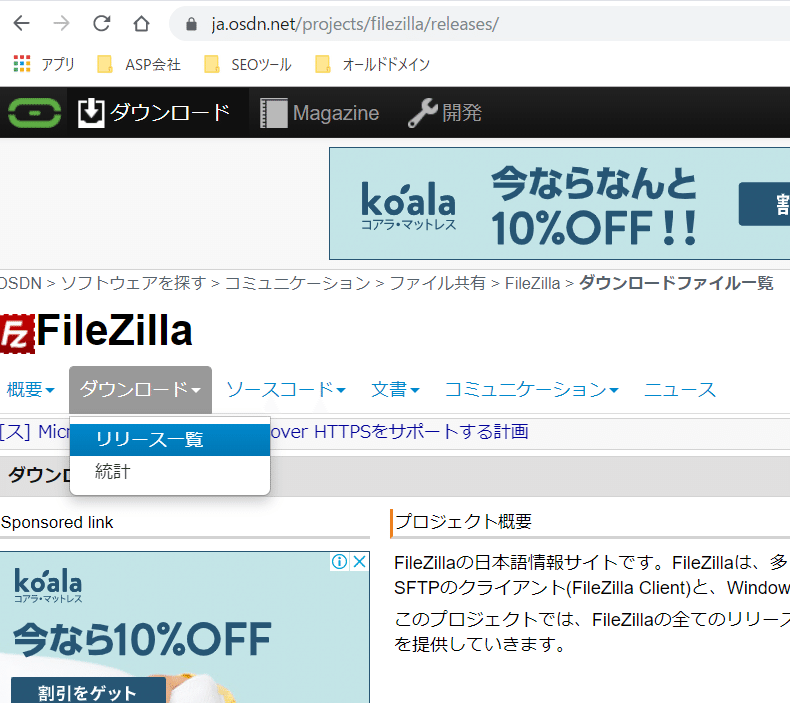Open Magazine in the header bar
Viewport: 790px width, 703px height.
tap(319, 113)
